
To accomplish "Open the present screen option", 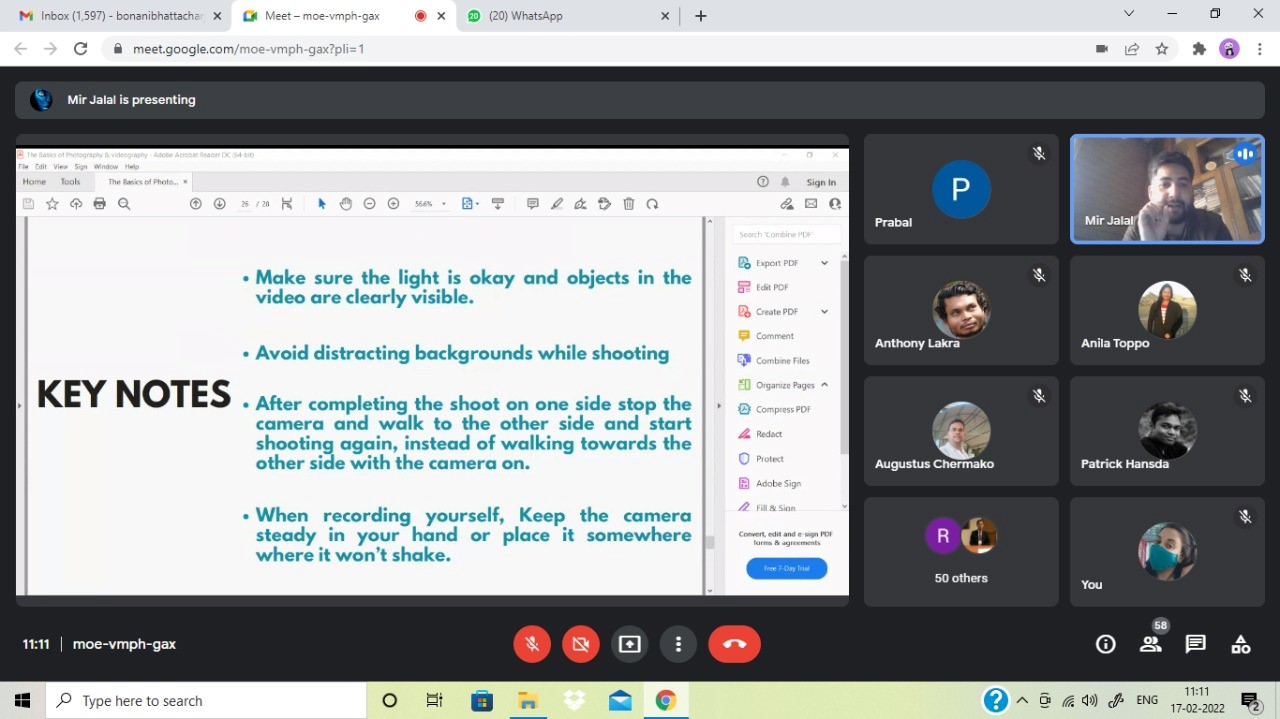I will (x=629, y=644).
